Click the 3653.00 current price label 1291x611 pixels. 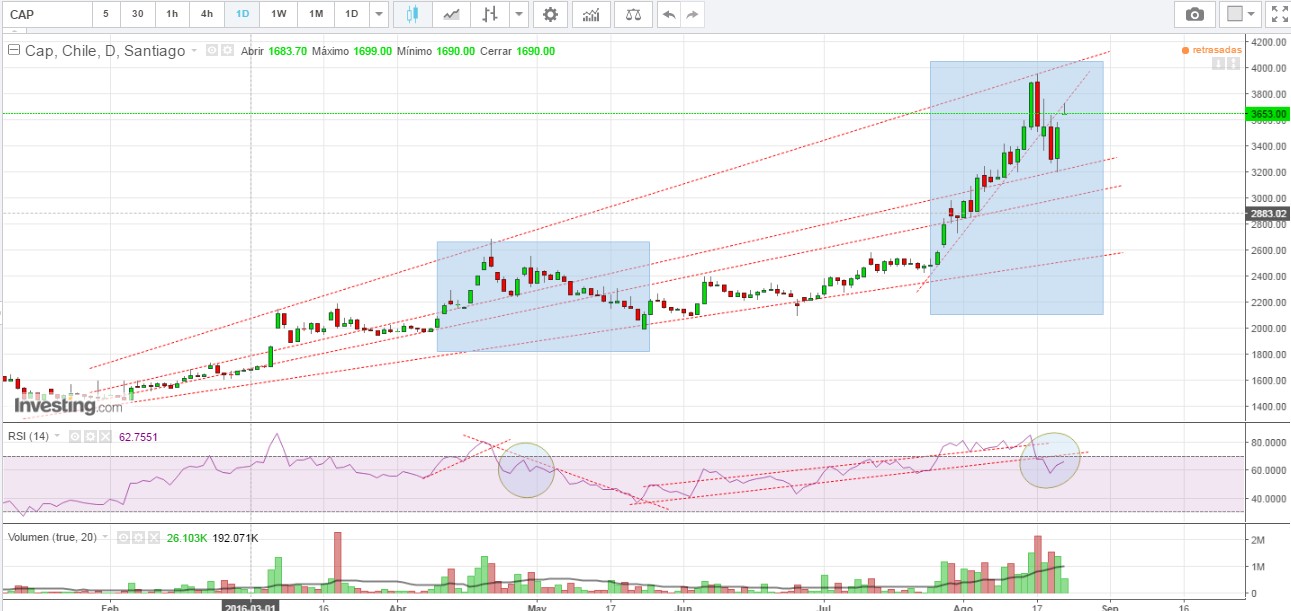tap(1267, 114)
